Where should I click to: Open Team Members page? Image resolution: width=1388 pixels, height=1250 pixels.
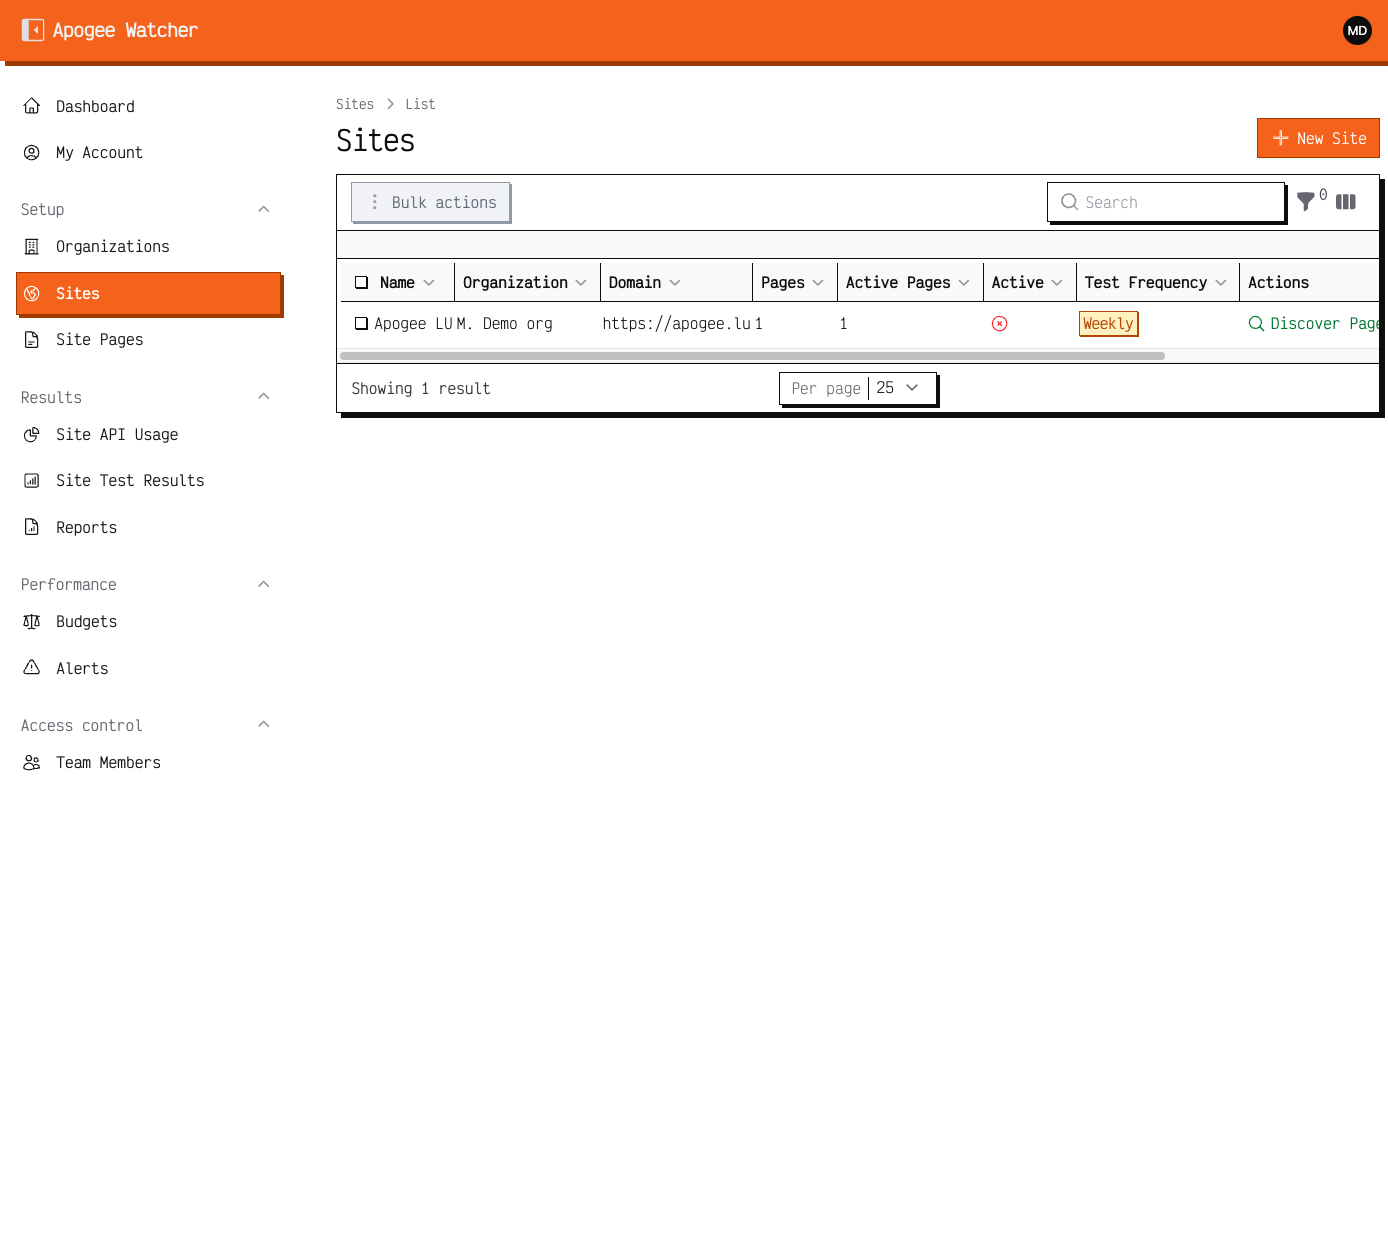pyautogui.click(x=148, y=763)
